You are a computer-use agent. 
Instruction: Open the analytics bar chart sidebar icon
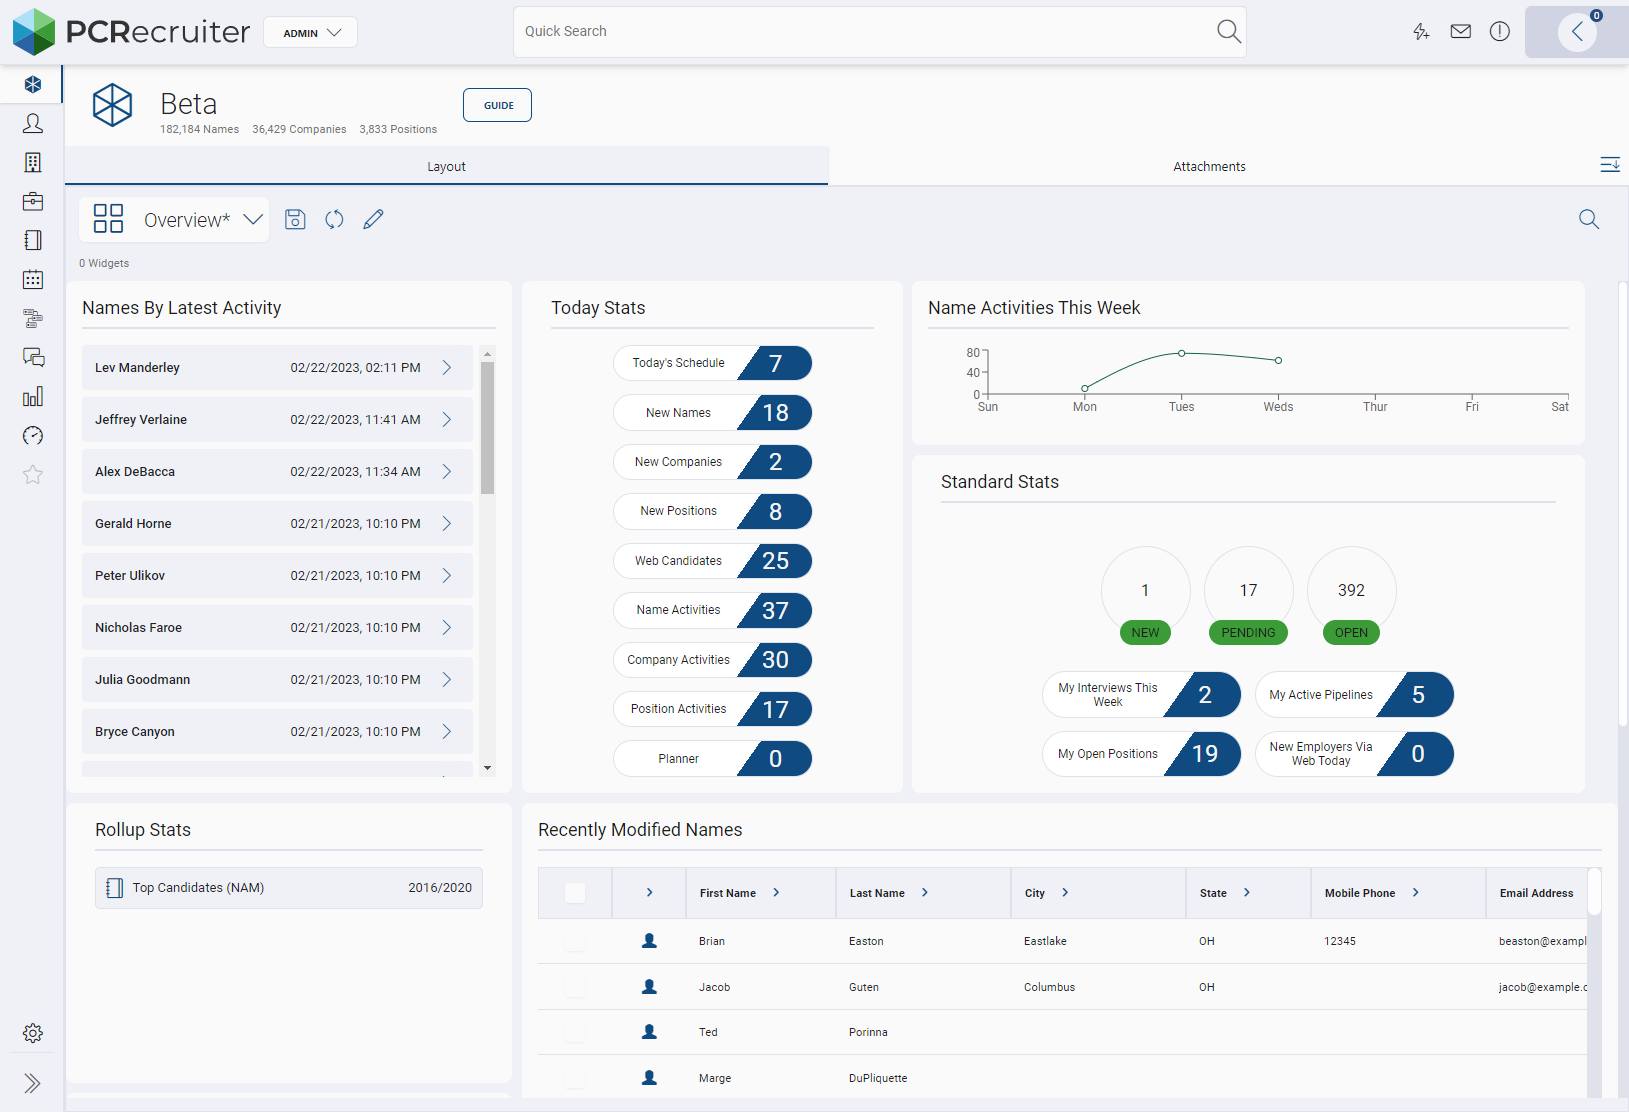[x=33, y=397]
